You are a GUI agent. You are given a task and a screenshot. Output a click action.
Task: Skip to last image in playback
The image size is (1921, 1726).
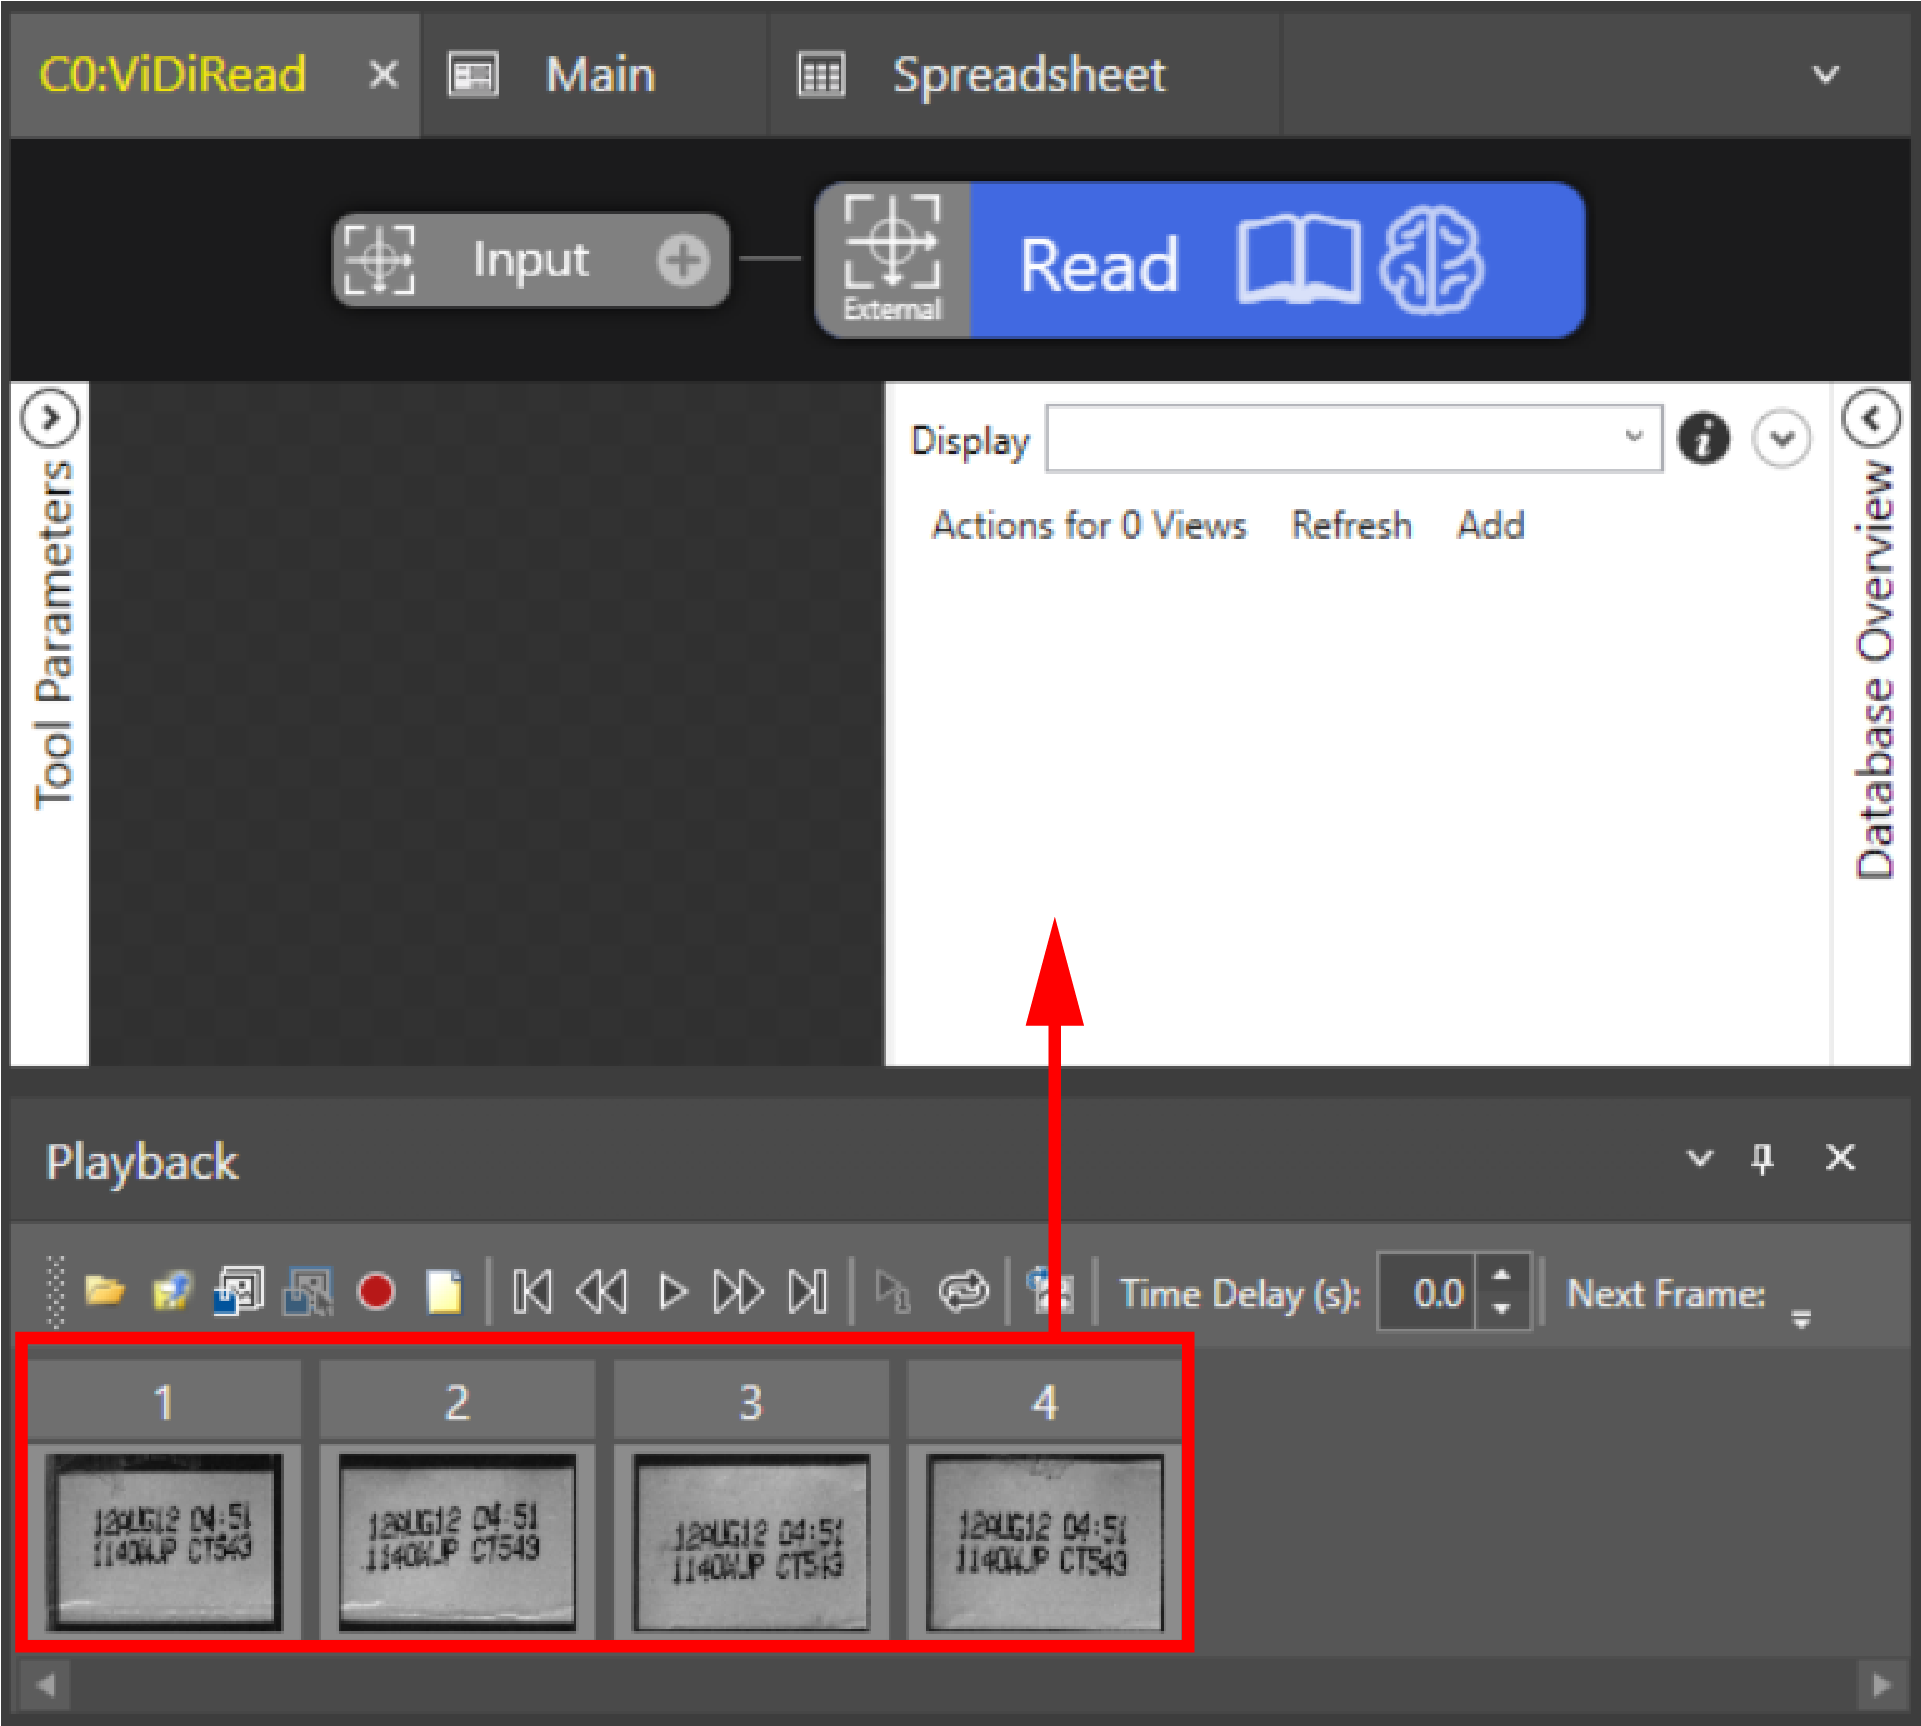808,1292
